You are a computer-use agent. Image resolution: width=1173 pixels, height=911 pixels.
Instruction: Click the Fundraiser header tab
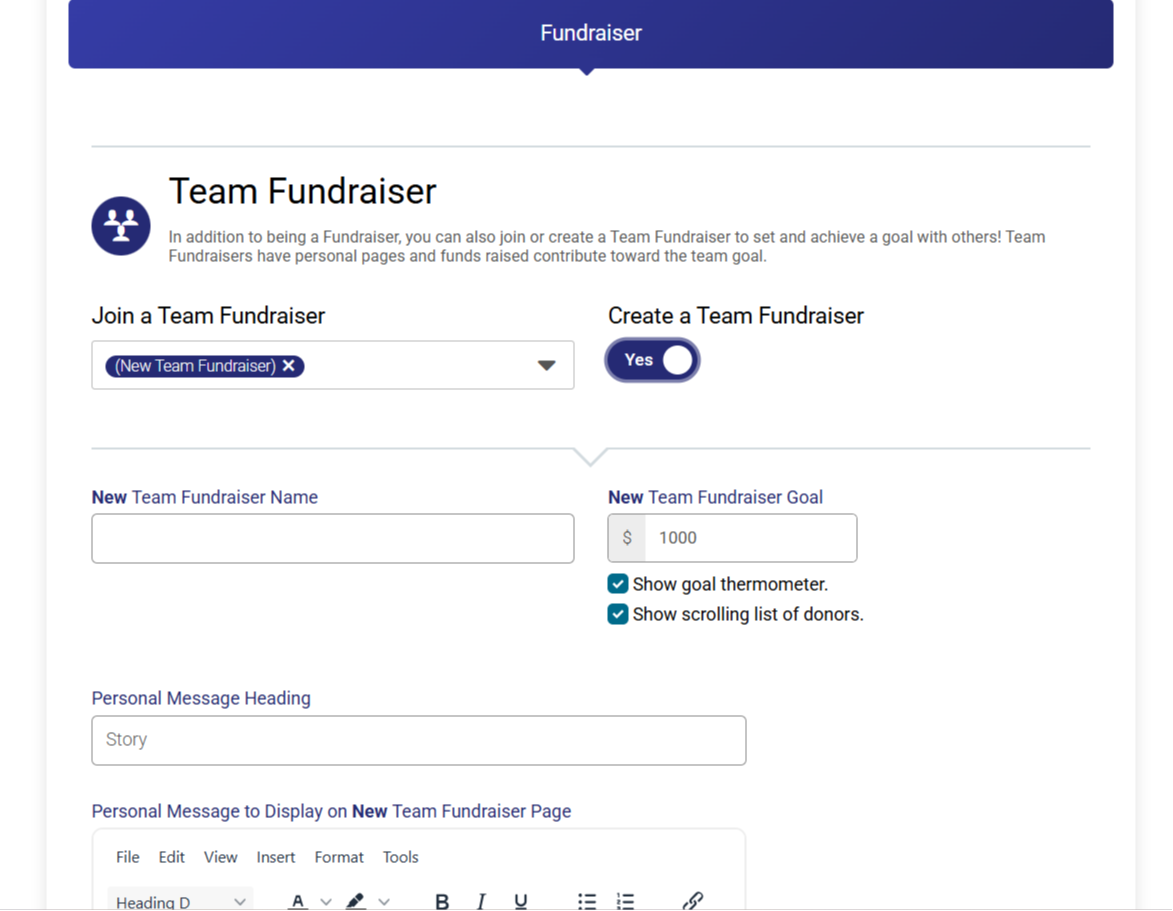(591, 34)
